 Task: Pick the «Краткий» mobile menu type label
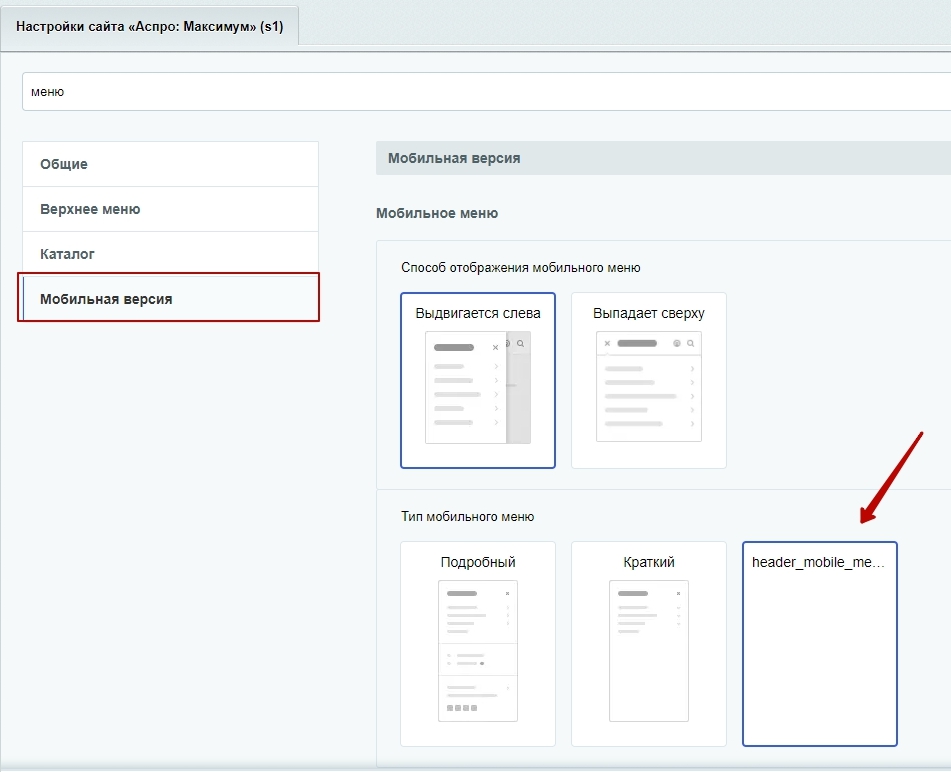[648, 562]
